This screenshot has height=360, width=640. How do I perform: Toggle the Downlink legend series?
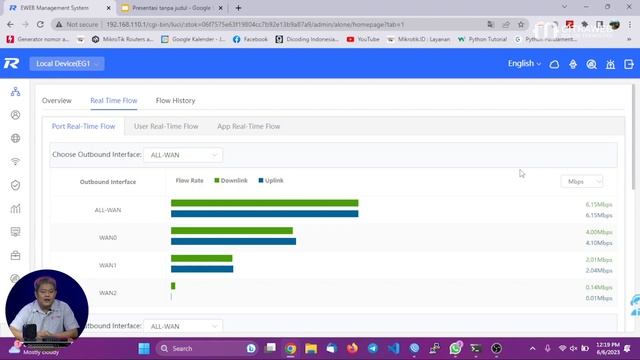click(x=231, y=180)
